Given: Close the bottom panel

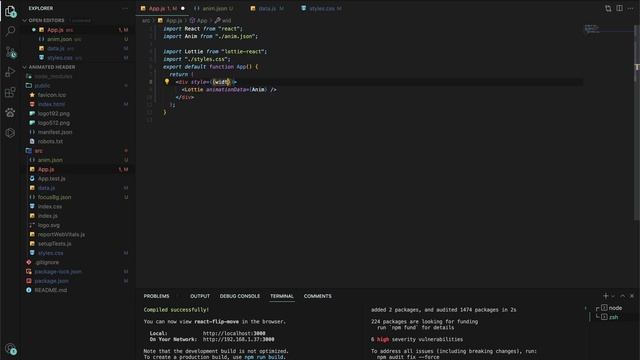Looking at the screenshot, I should (632, 296).
